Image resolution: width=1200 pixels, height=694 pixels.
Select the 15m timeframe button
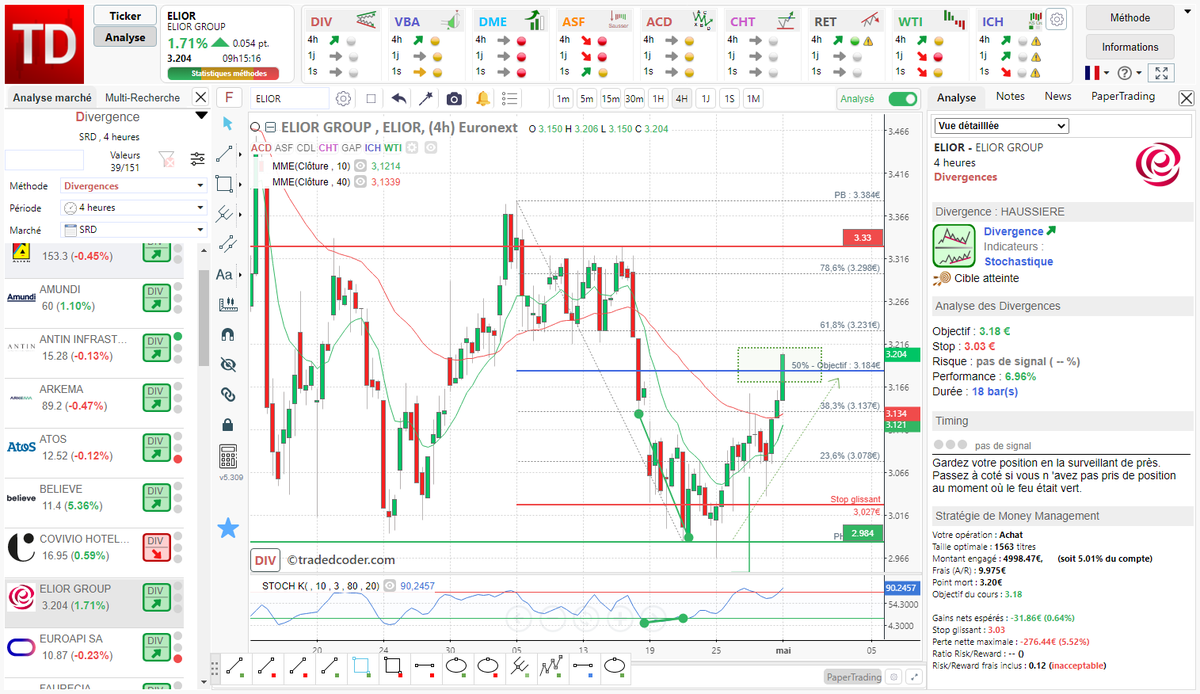point(611,98)
